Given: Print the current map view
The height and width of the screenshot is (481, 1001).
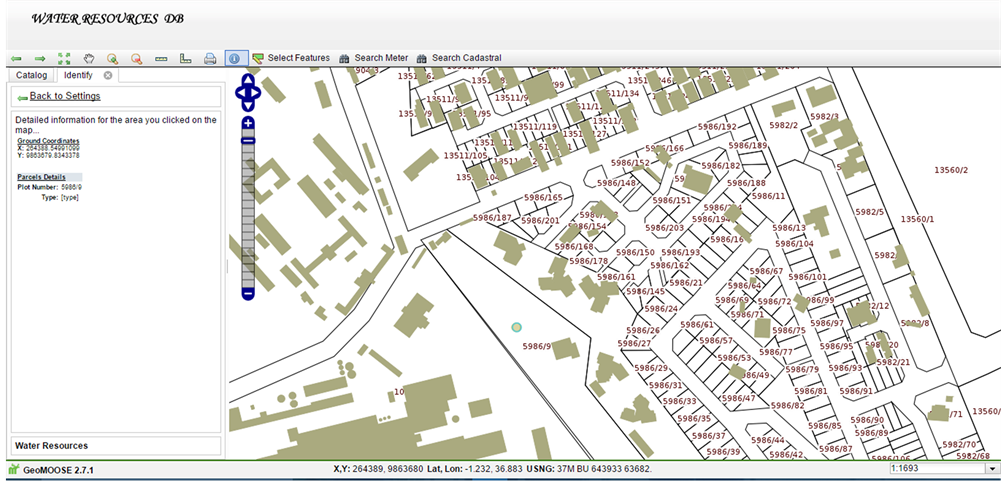Looking at the screenshot, I should click(x=210, y=59).
